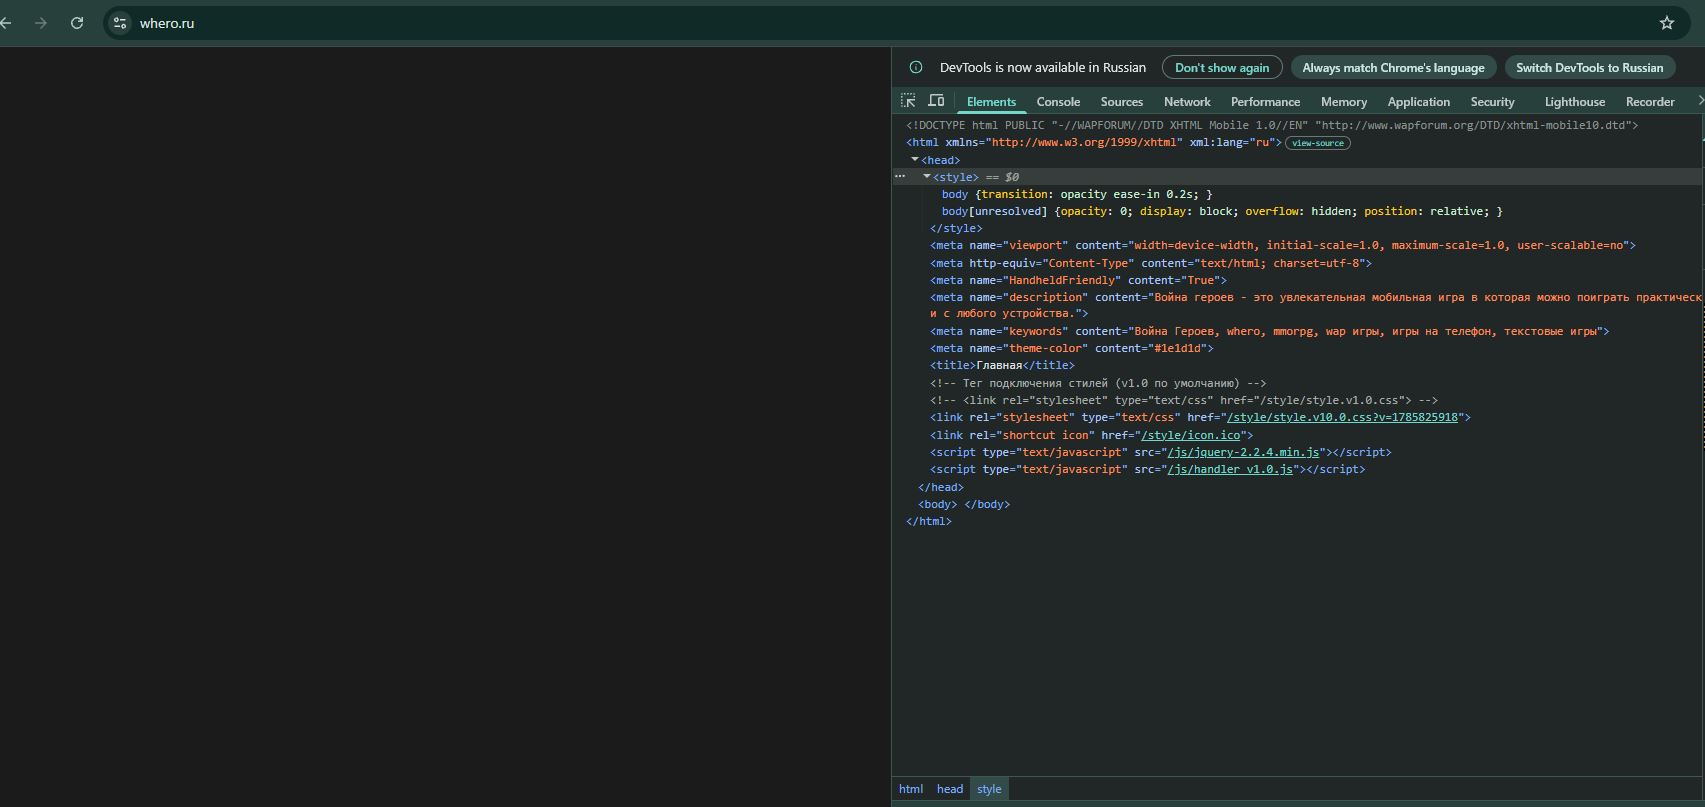Open the ellipsis actions for style node
This screenshot has width=1705, height=807.
click(x=900, y=177)
